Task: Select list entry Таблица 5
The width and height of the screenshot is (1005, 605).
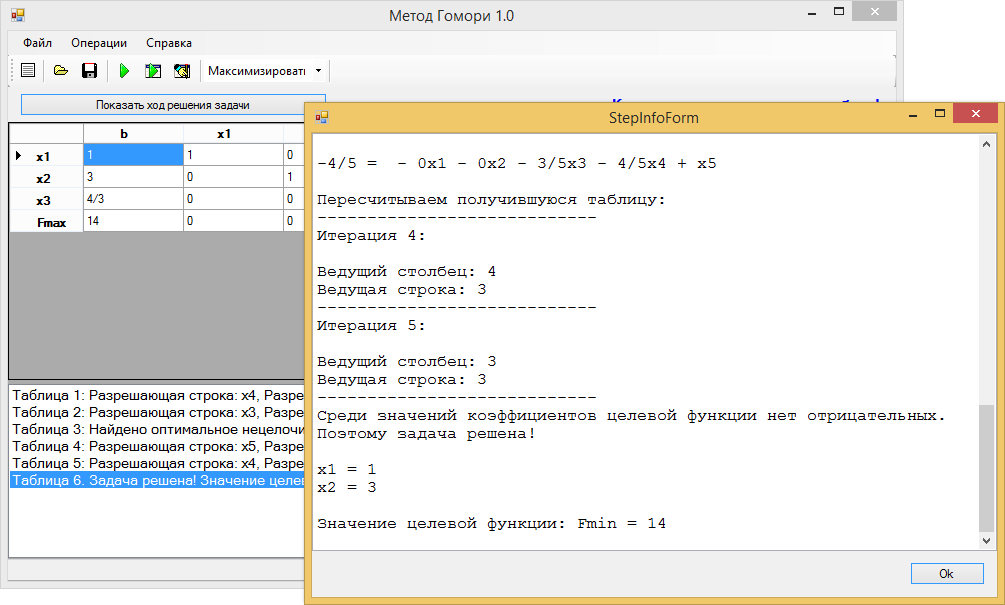Action: click(x=157, y=463)
